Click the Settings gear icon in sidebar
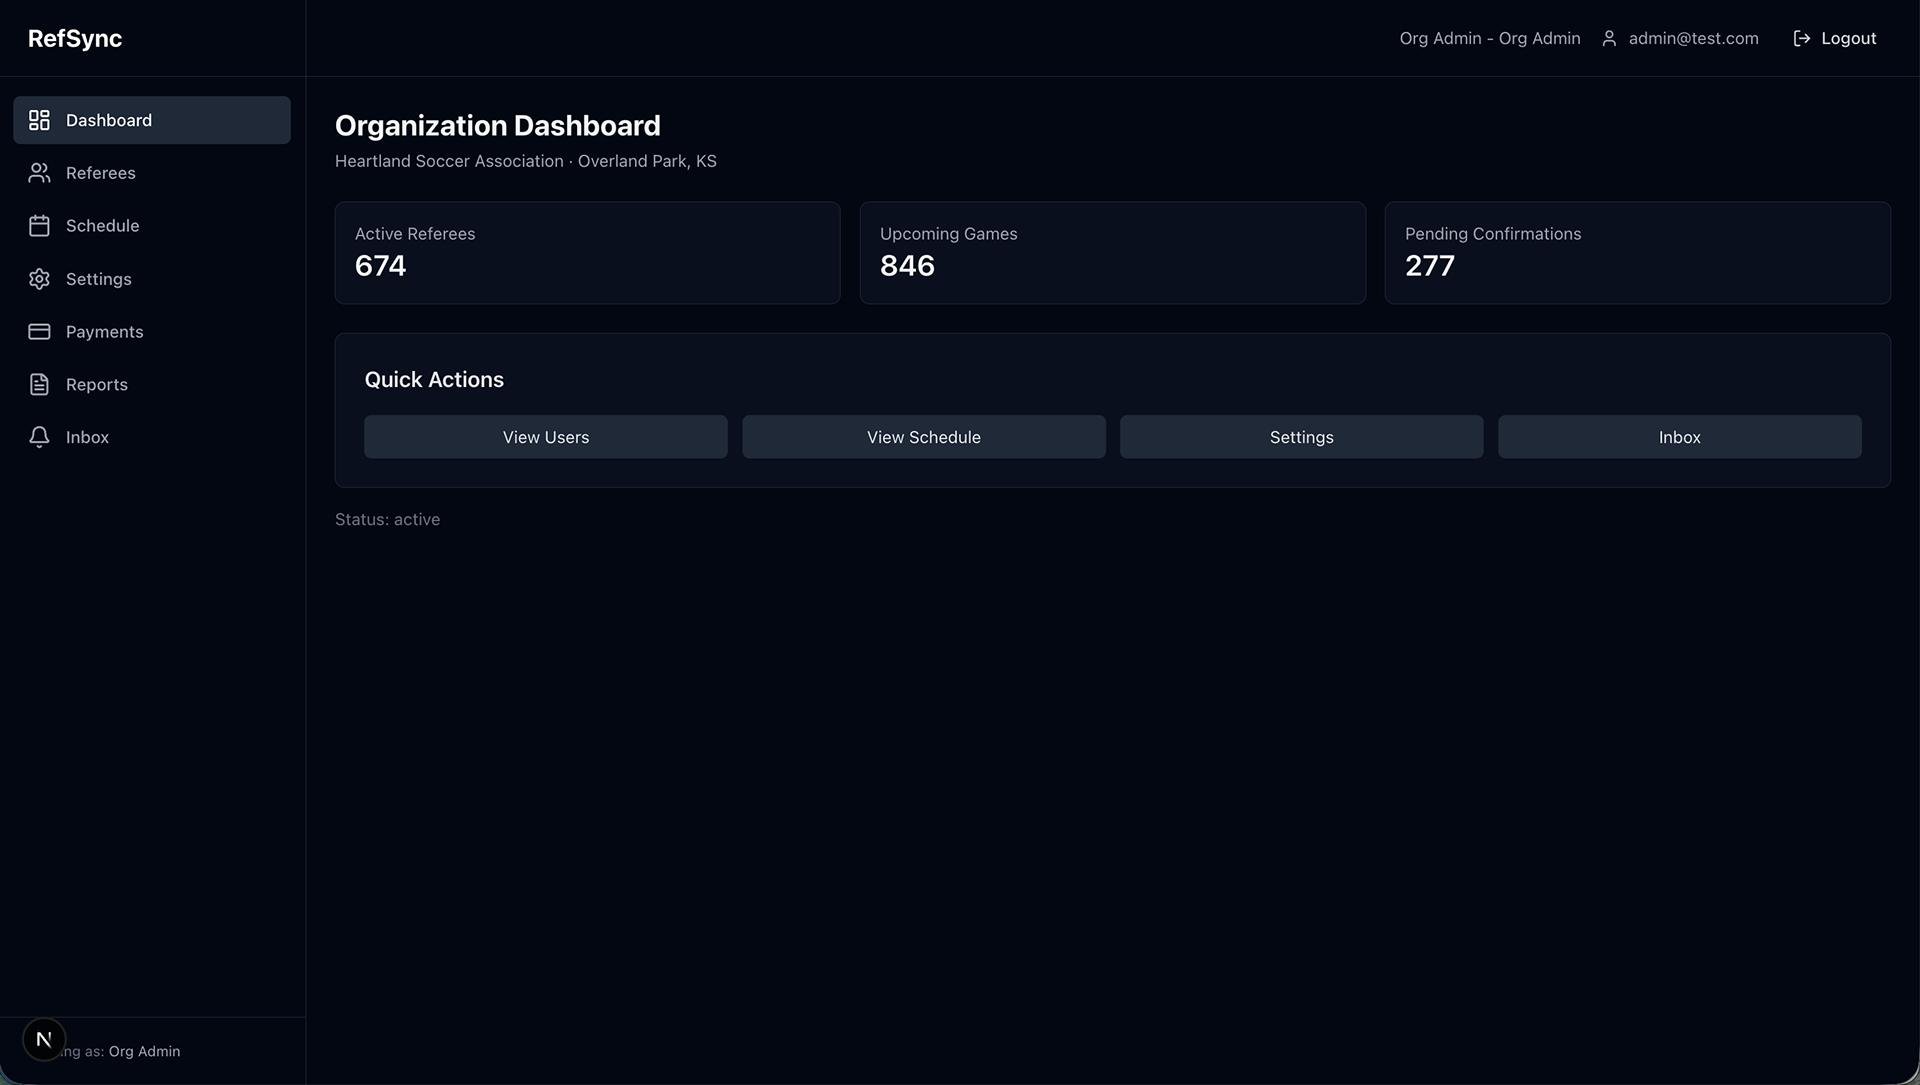Viewport: 1920px width, 1085px height. point(39,279)
